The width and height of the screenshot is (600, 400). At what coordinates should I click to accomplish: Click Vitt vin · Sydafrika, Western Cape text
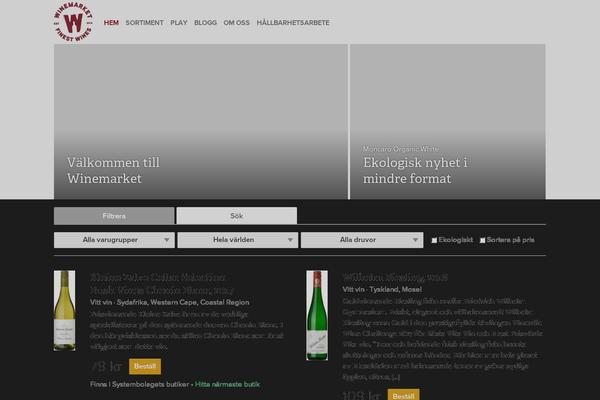point(170,302)
